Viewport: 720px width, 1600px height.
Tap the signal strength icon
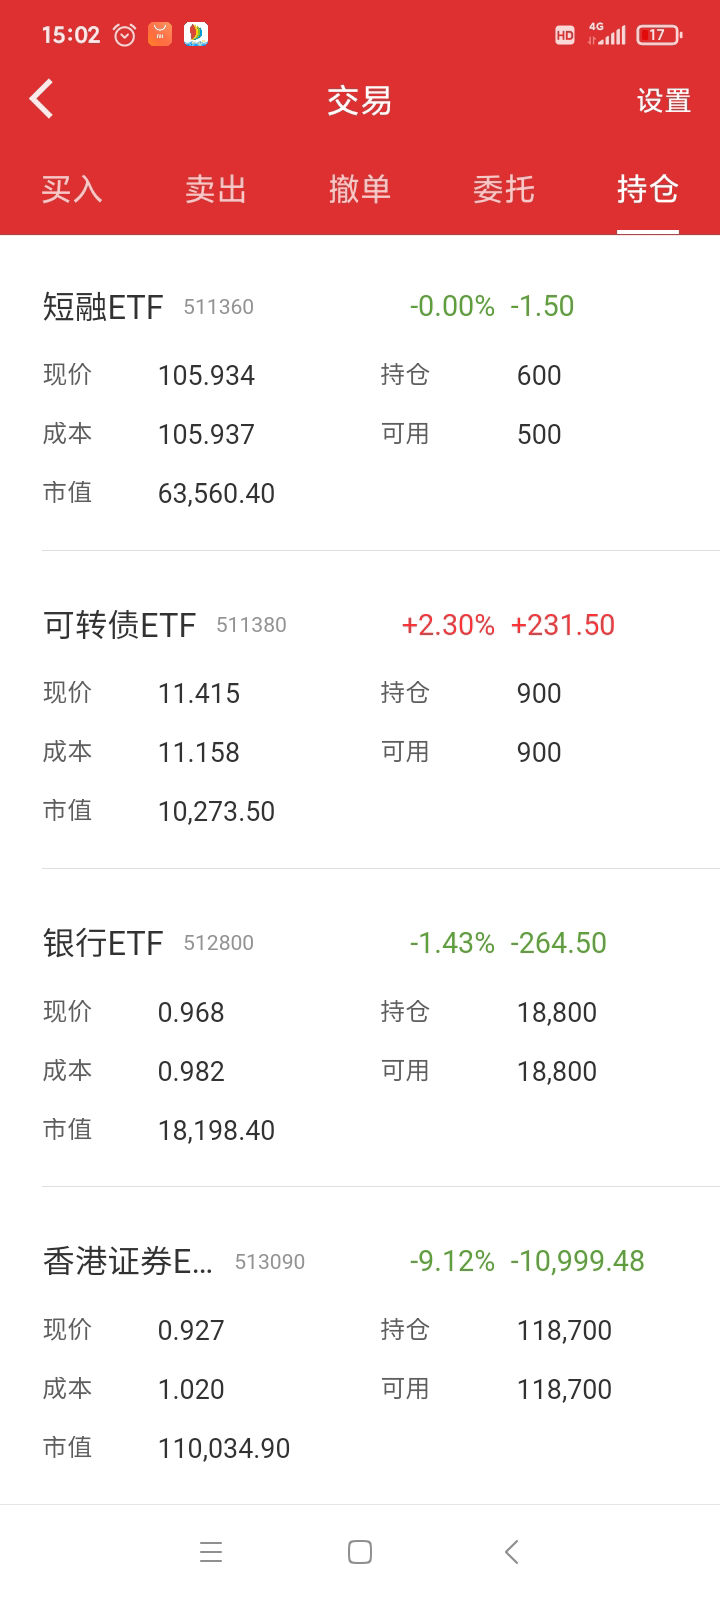coord(609,35)
